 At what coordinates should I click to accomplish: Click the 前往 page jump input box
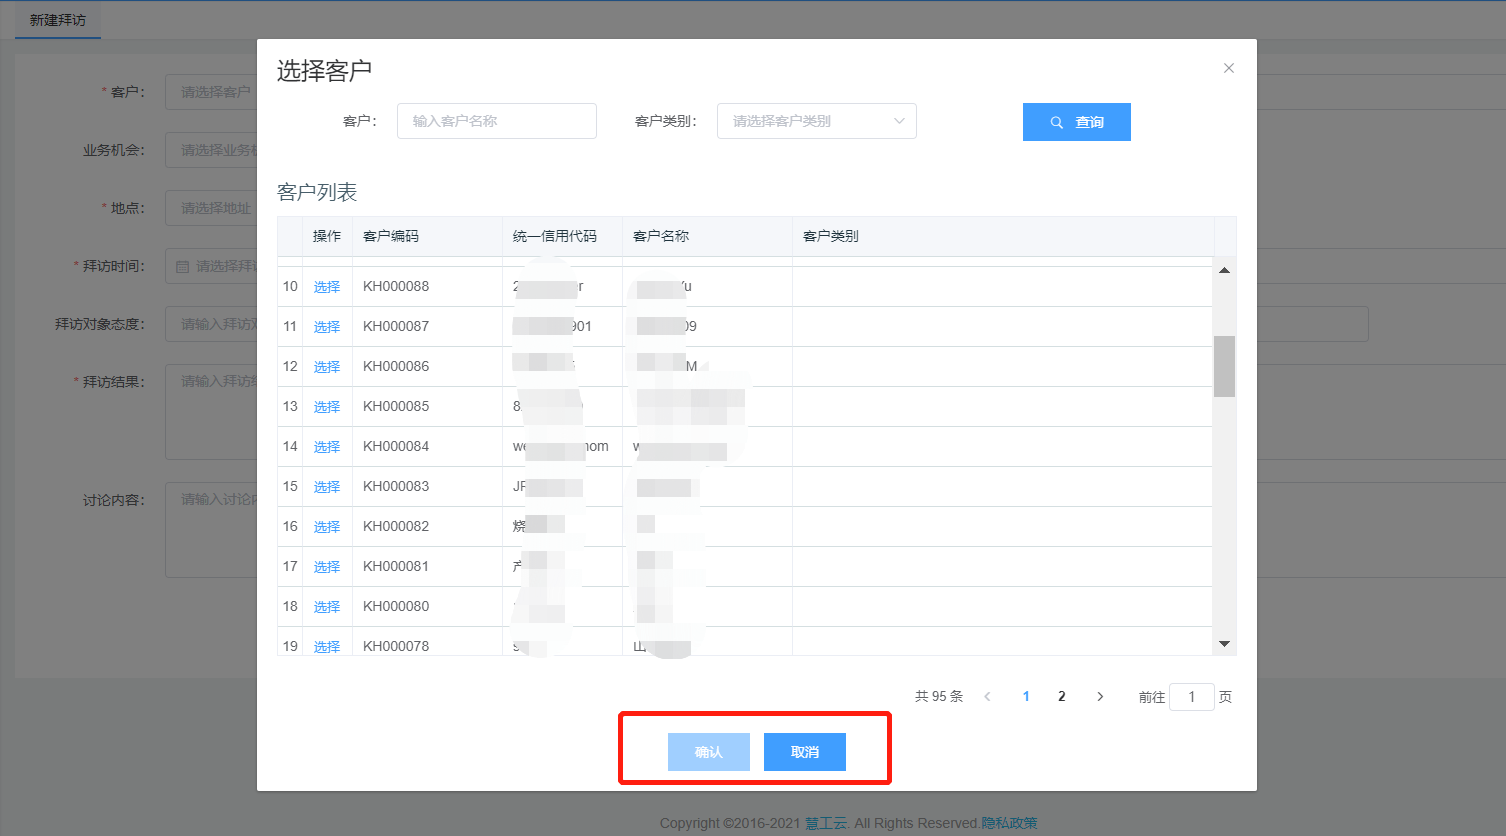1191,697
